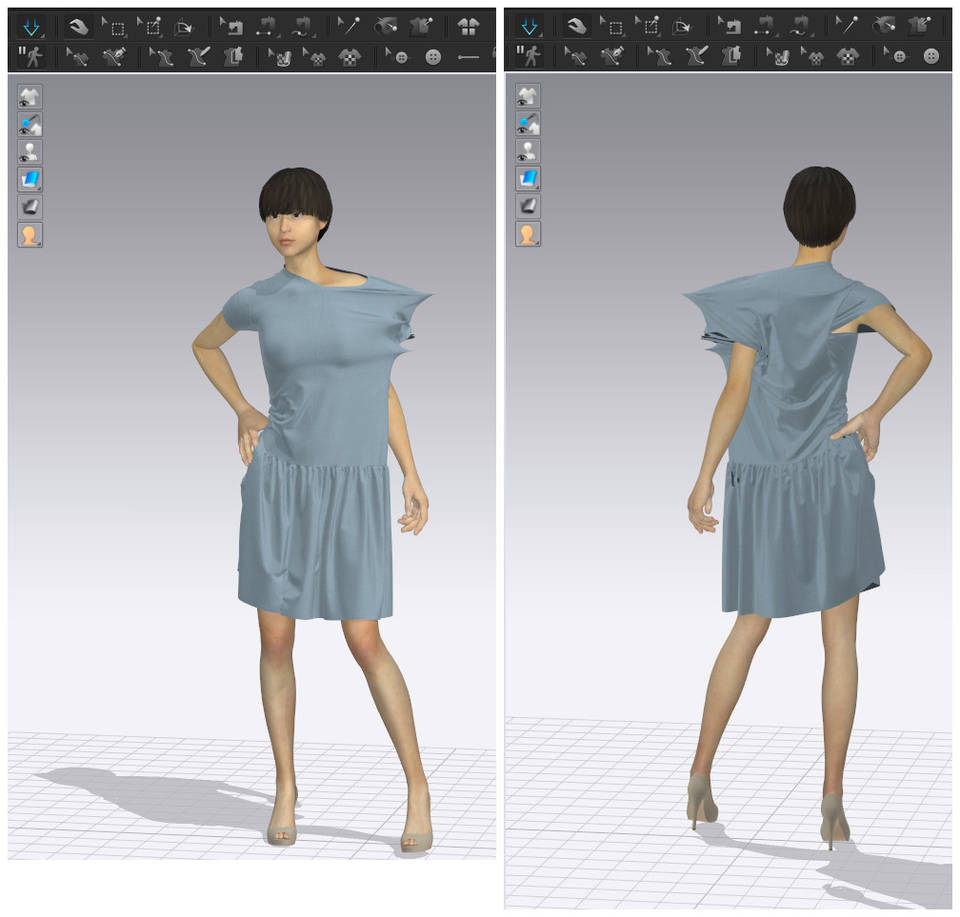Activate the Simulate tool
The height and width of the screenshot is (917, 960).
tap(30, 25)
